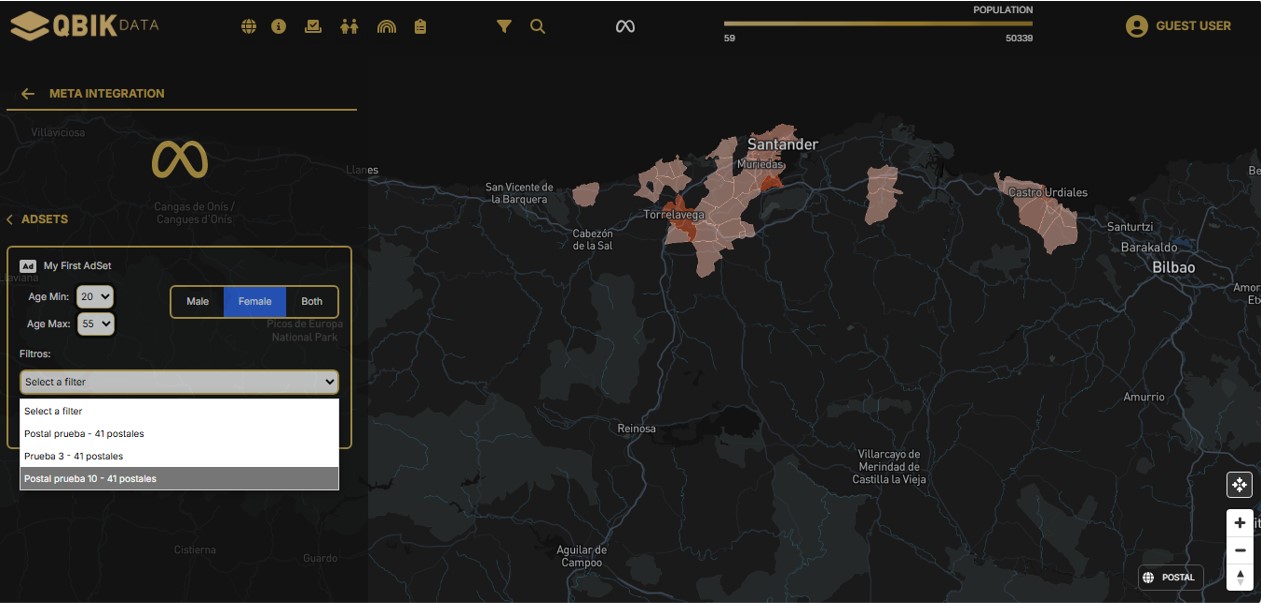The width and height of the screenshot is (1261, 603).
Task: Click the ballot check box icon
Action: pyautogui.click(x=313, y=27)
